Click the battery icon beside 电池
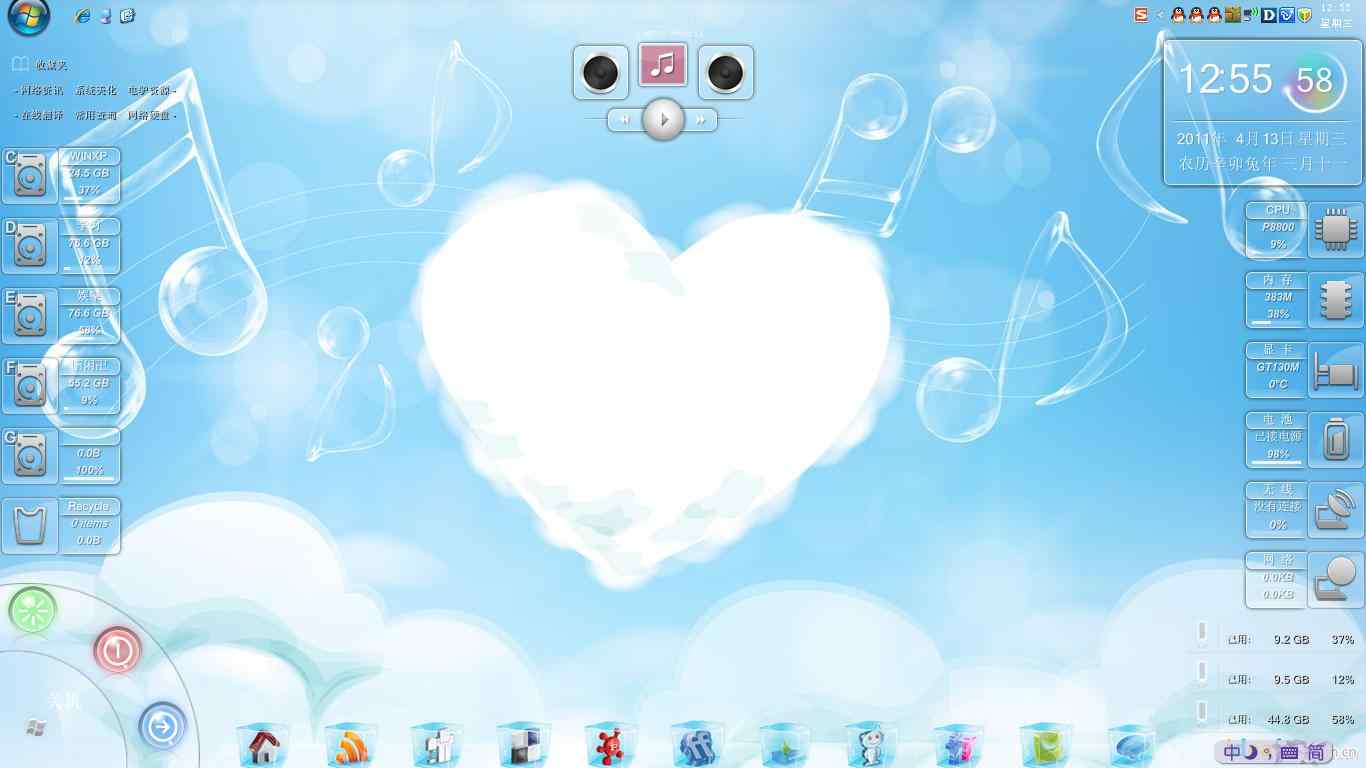This screenshot has width=1366, height=768. tap(1336, 440)
